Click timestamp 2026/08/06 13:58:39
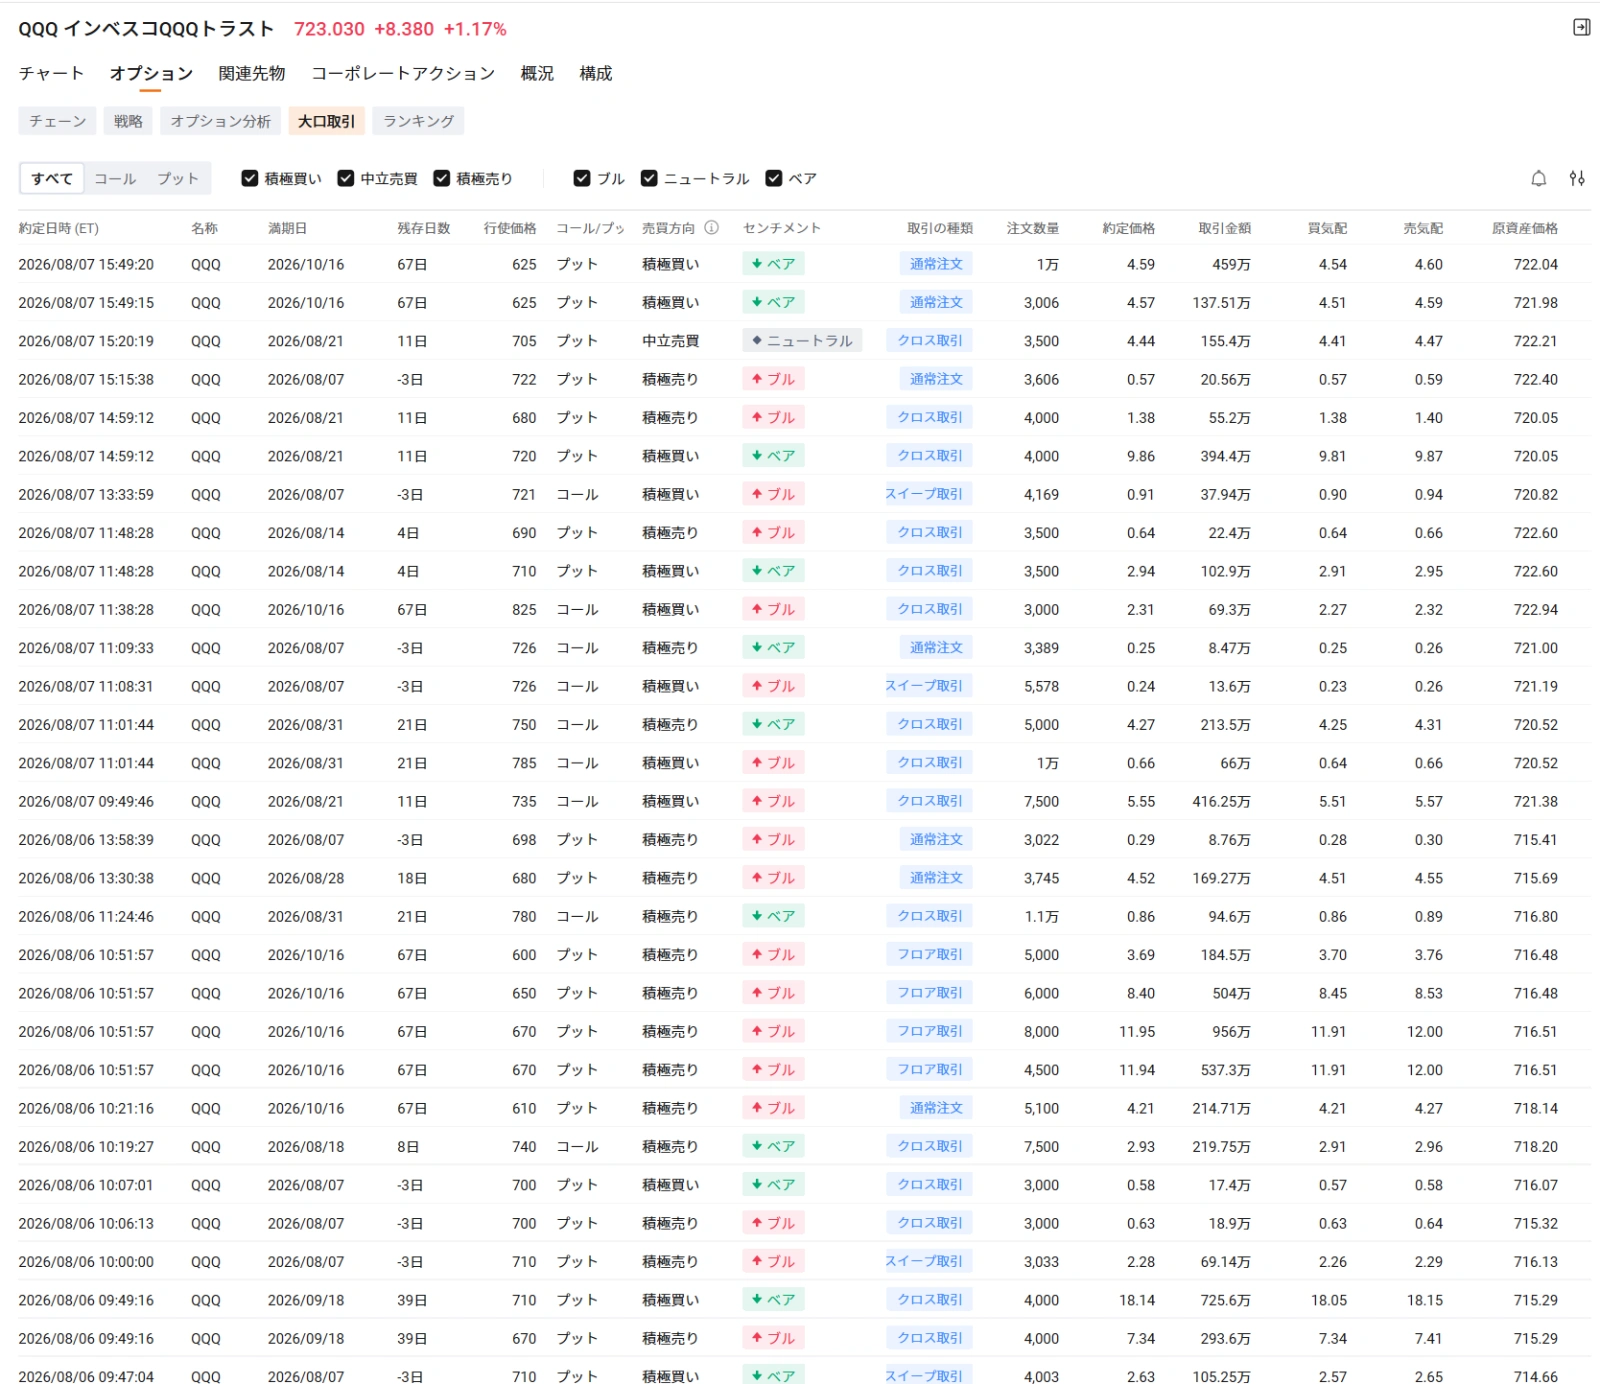Image resolution: width=1600 pixels, height=1384 pixels. click(x=86, y=840)
